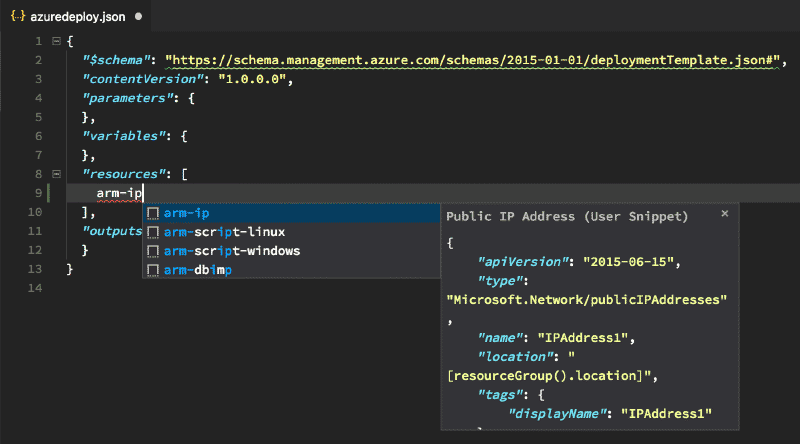
Task: Click the snippet icon beside arm-ip suggestion
Action: (x=153, y=213)
